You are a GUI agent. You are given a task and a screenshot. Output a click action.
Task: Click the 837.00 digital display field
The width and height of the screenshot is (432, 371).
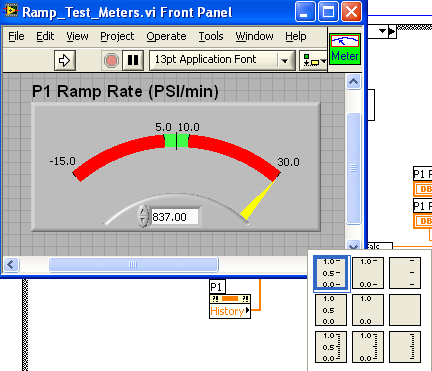click(175, 217)
